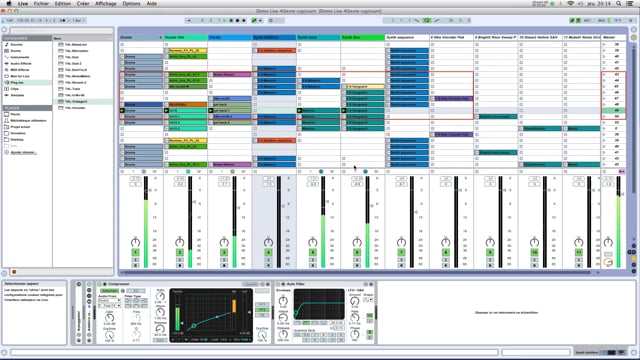Start playback with the transport Play button
Viewport: 640px width, 360px height.
(x=224, y=20)
